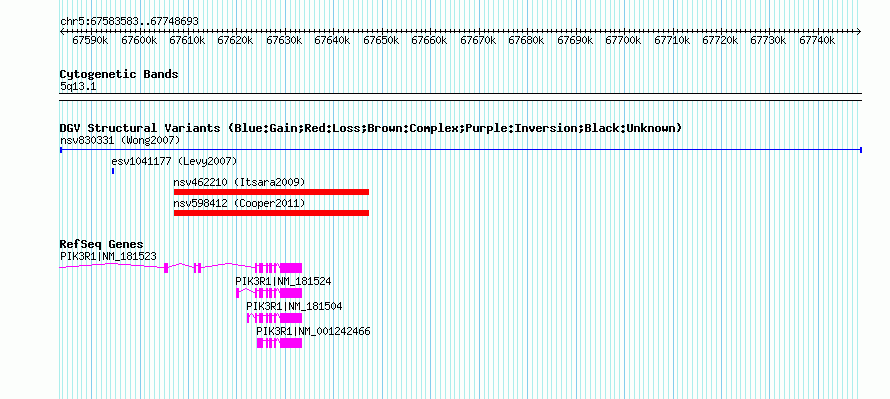
Task: Select the red nsv598412 loss bar
Action: 271,213
